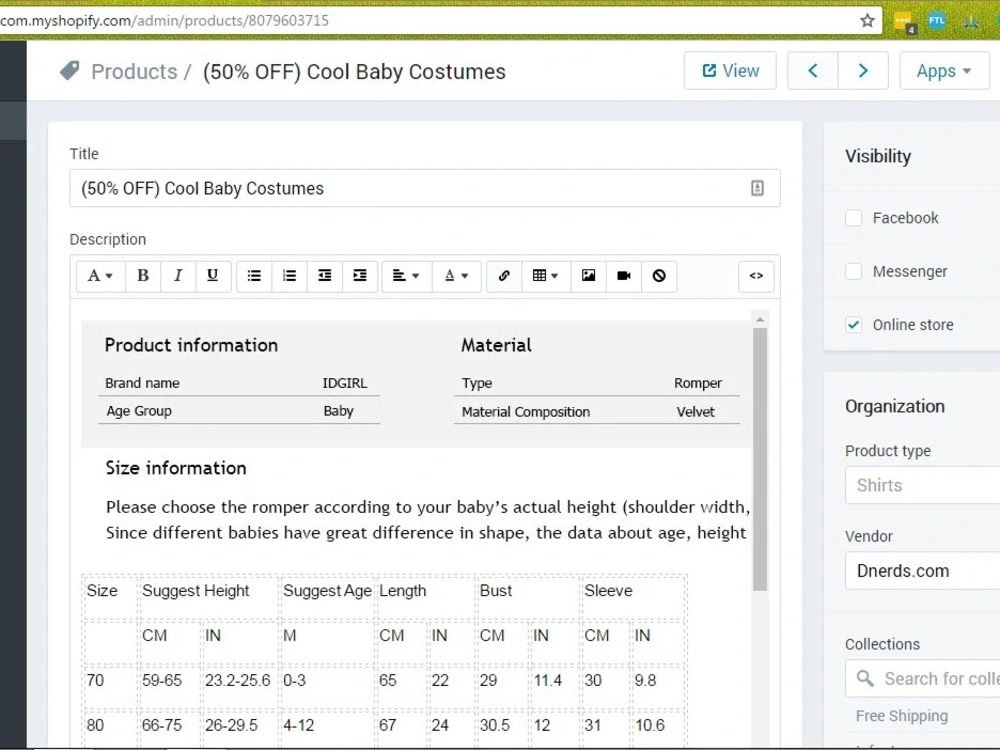Click the outdent icon
This screenshot has width=1000, height=750.
[325, 276]
